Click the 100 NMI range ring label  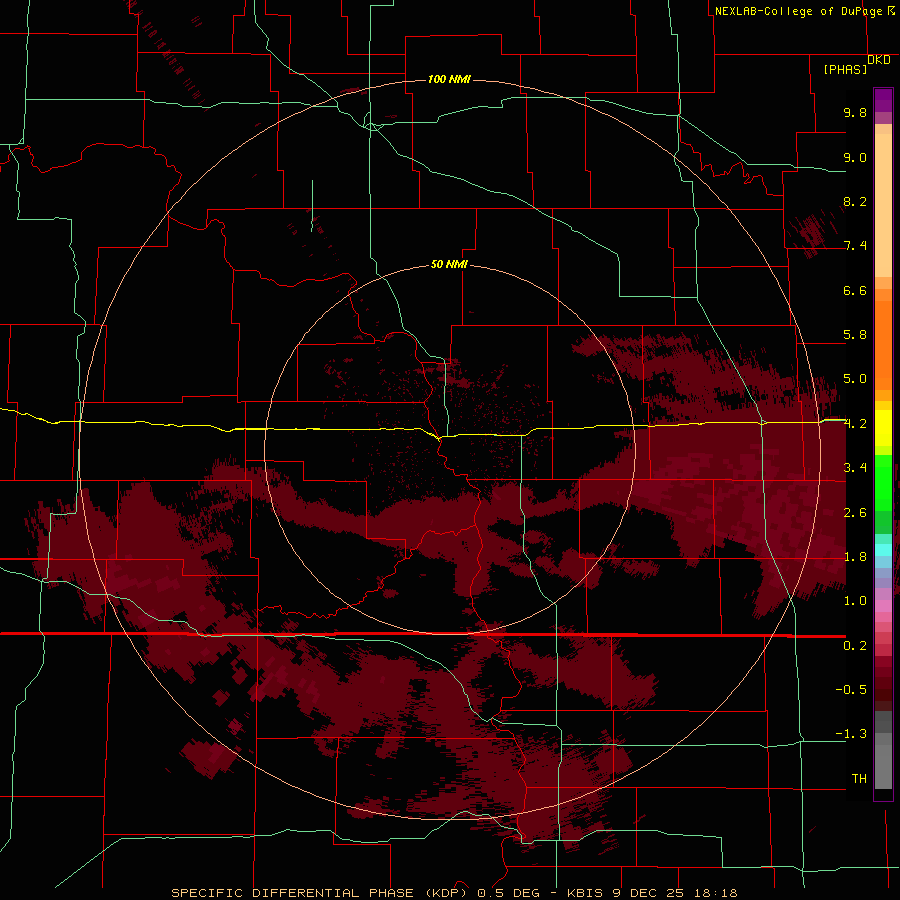pyautogui.click(x=449, y=79)
